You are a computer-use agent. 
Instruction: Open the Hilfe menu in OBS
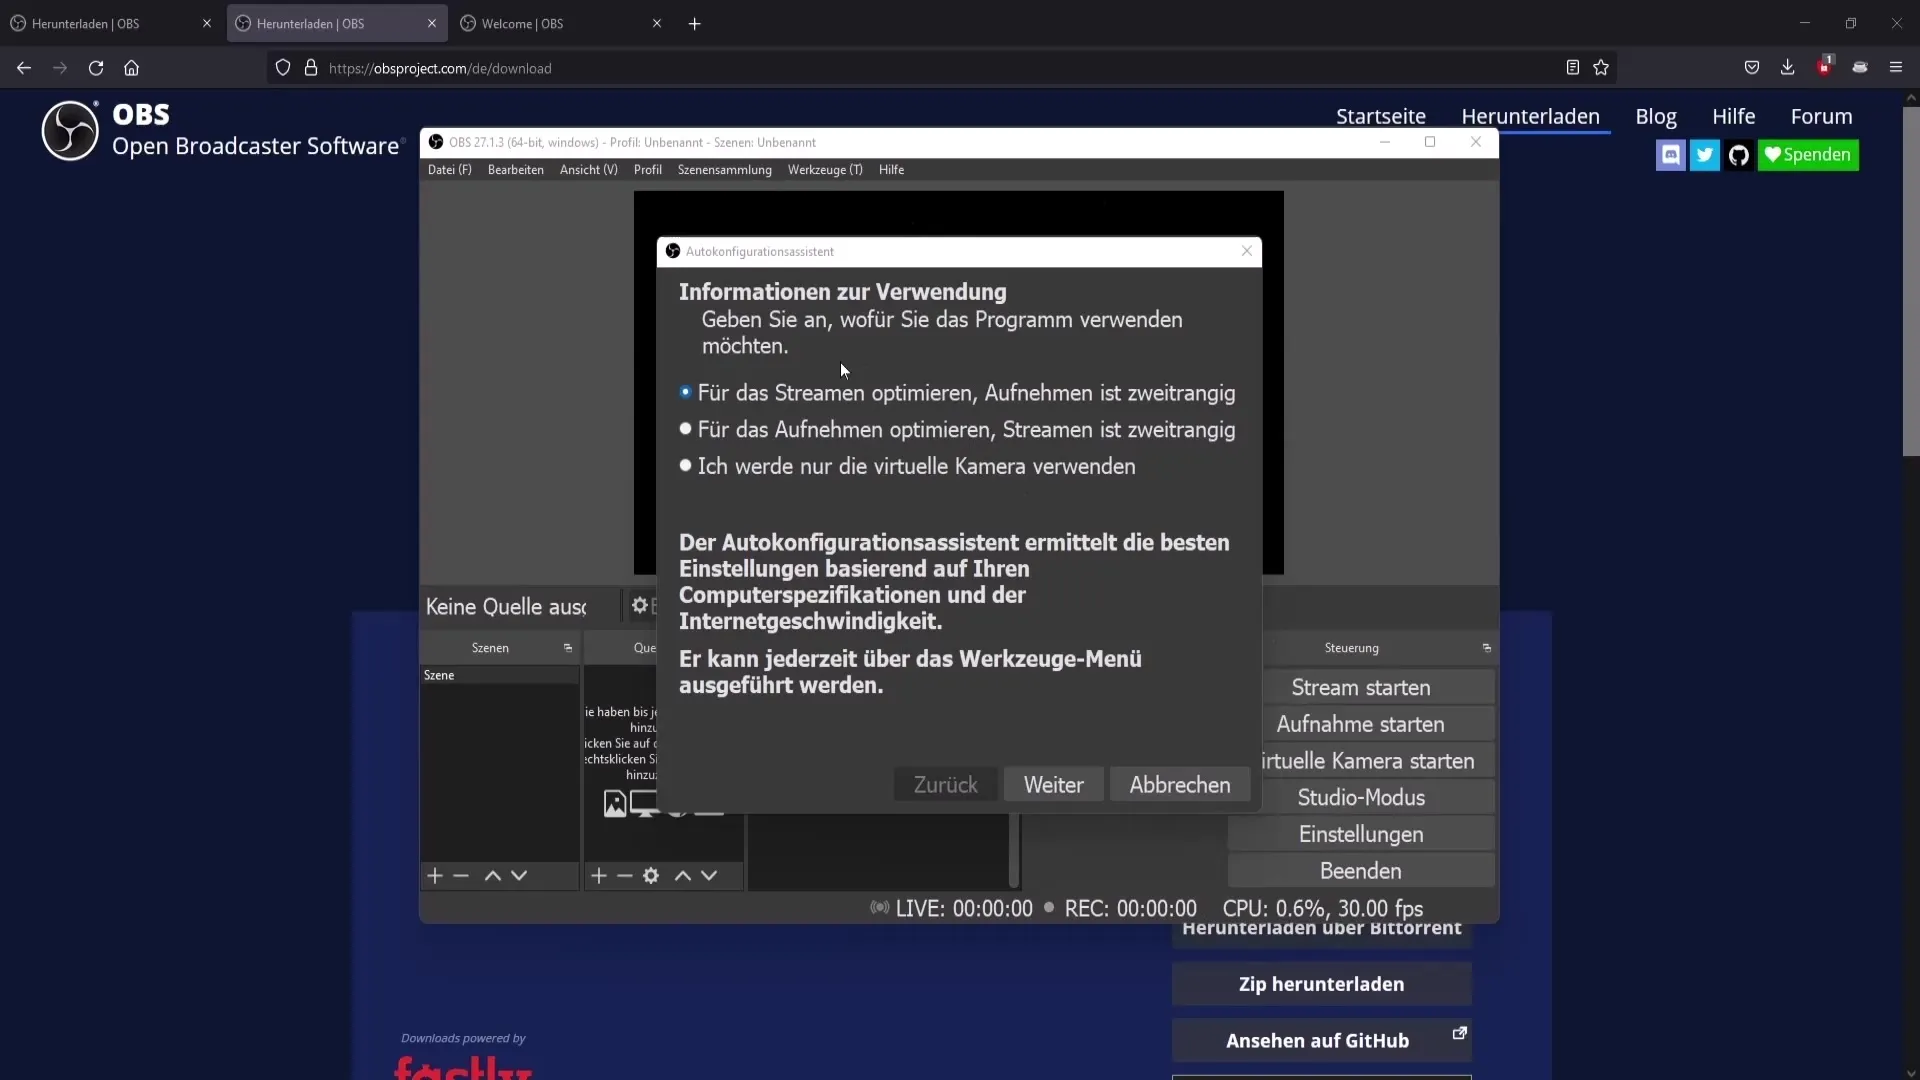[x=891, y=170]
